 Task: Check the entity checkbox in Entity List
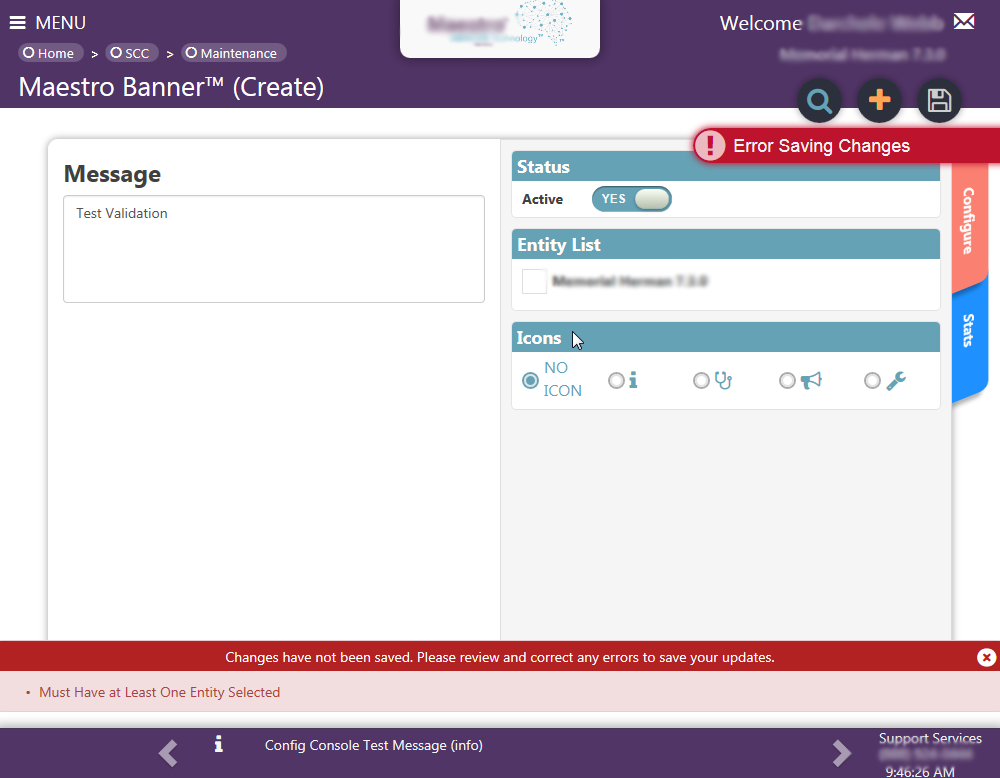(x=534, y=281)
